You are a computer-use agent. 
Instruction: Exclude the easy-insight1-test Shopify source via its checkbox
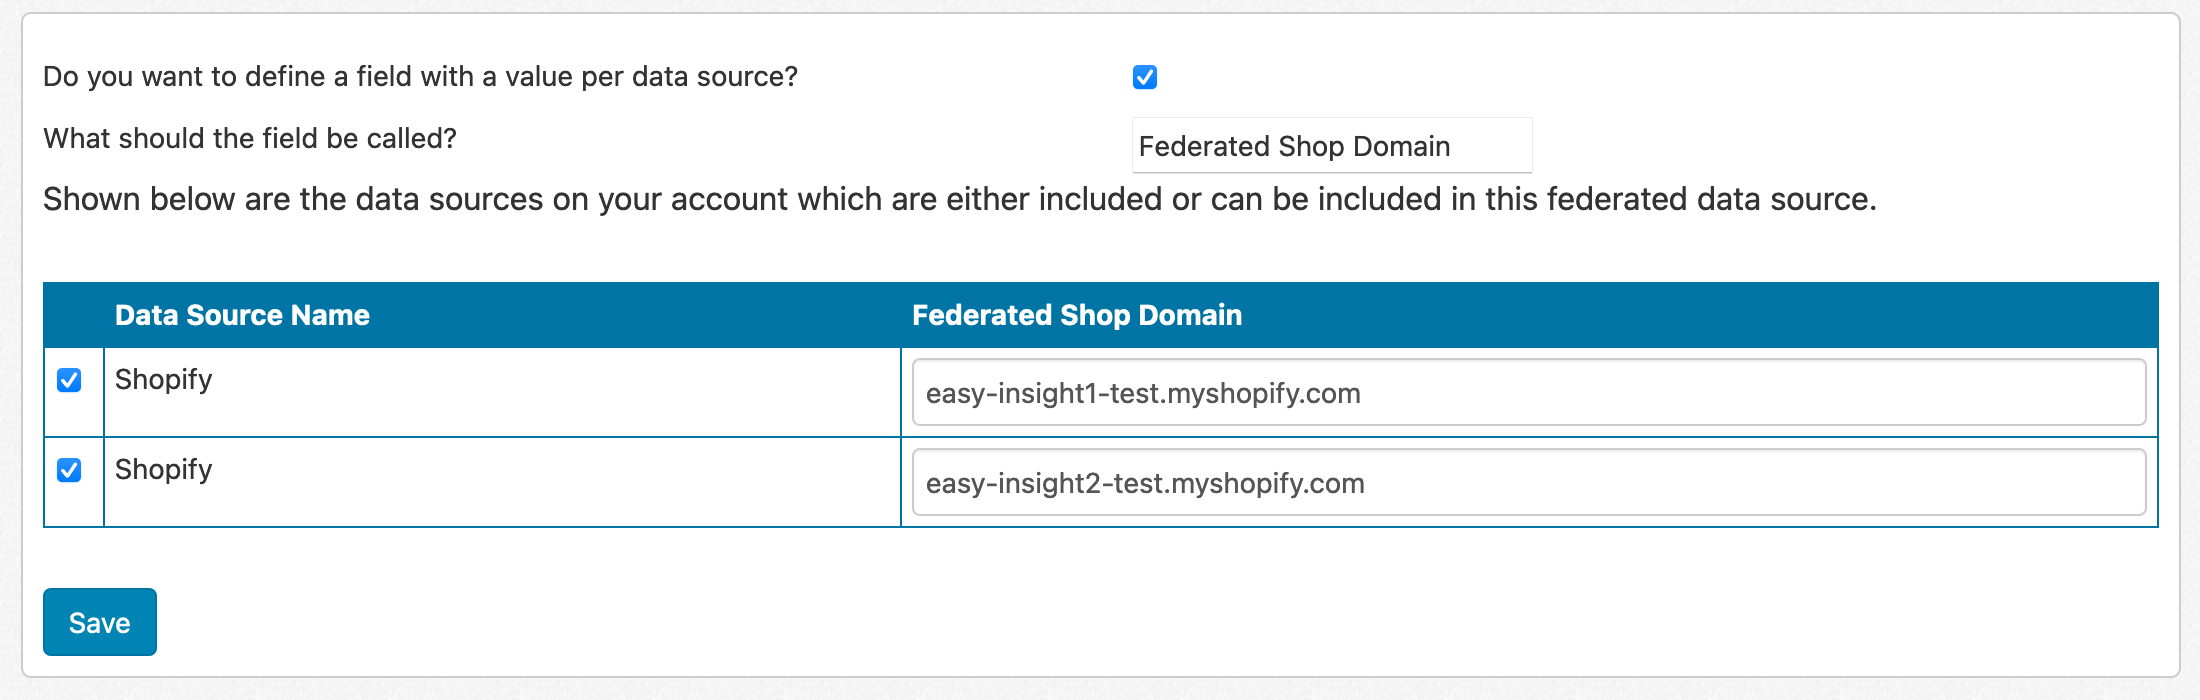(69, 380)
